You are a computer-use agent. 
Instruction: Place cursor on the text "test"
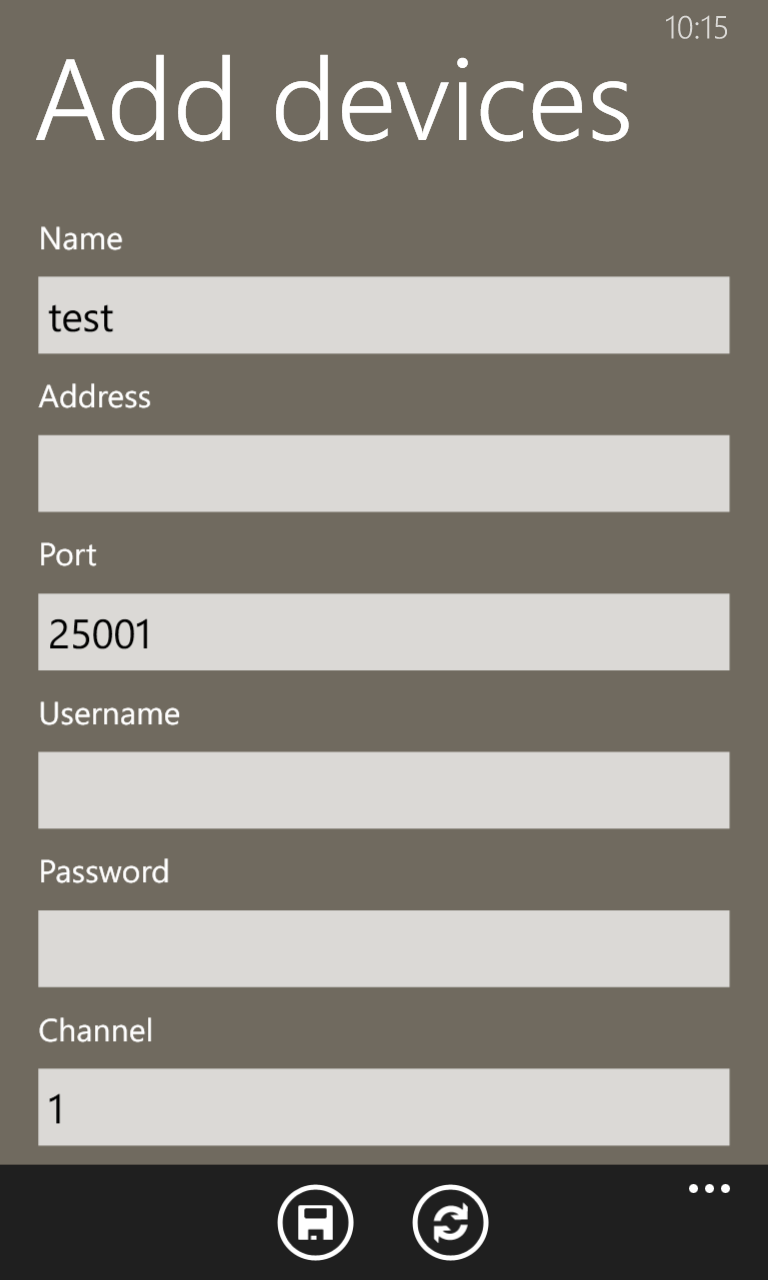click(x=81, y=318)
